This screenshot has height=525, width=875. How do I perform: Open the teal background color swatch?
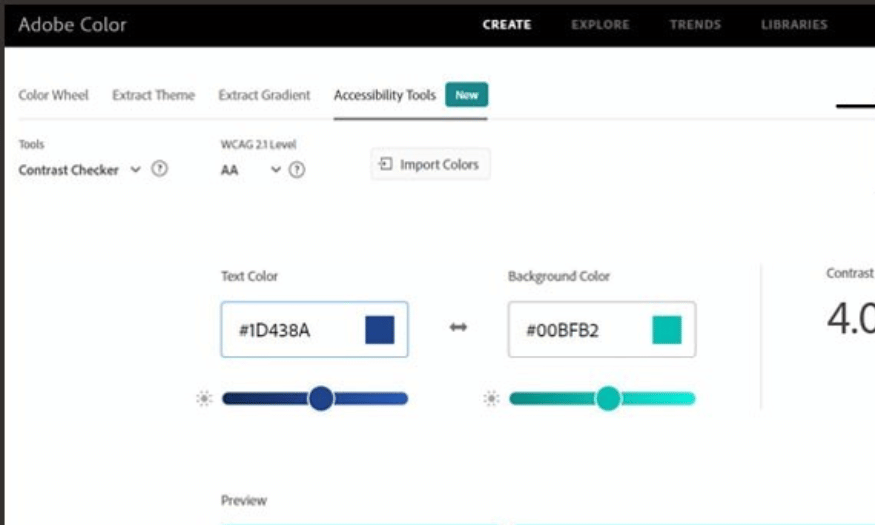[x=667, y=330]
